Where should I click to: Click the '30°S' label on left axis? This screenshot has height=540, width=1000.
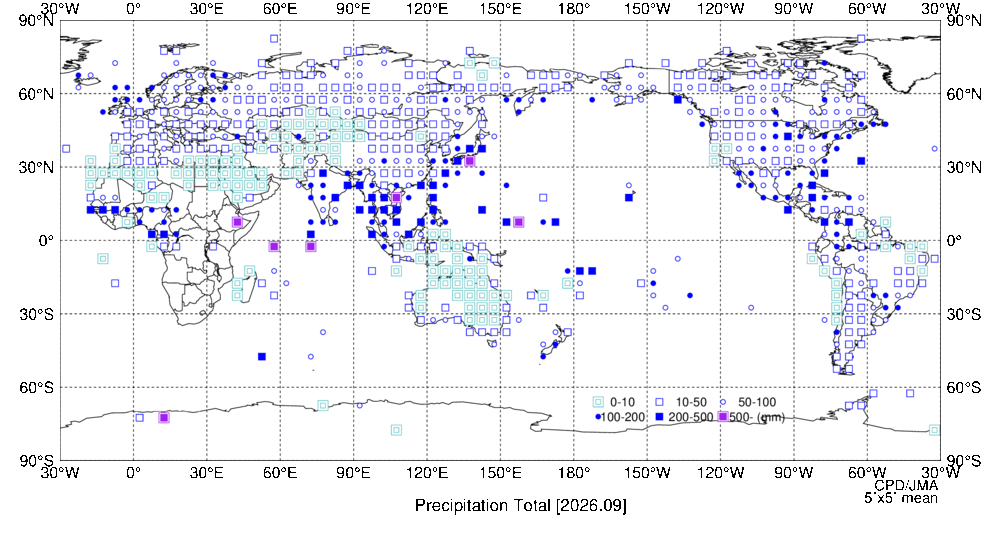coord(36,314)
